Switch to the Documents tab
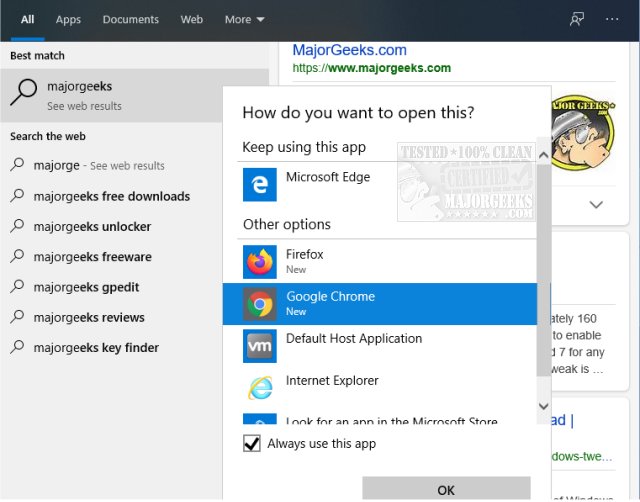Image resolution: width=640 pixels, height=502 pixels. 131,19
